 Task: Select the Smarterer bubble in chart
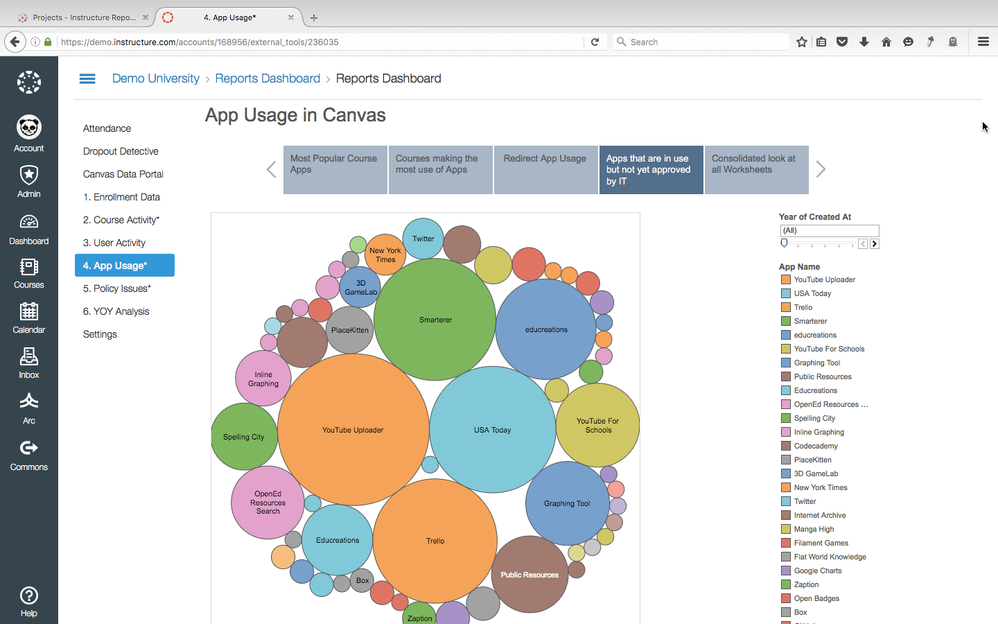[435, 320]
